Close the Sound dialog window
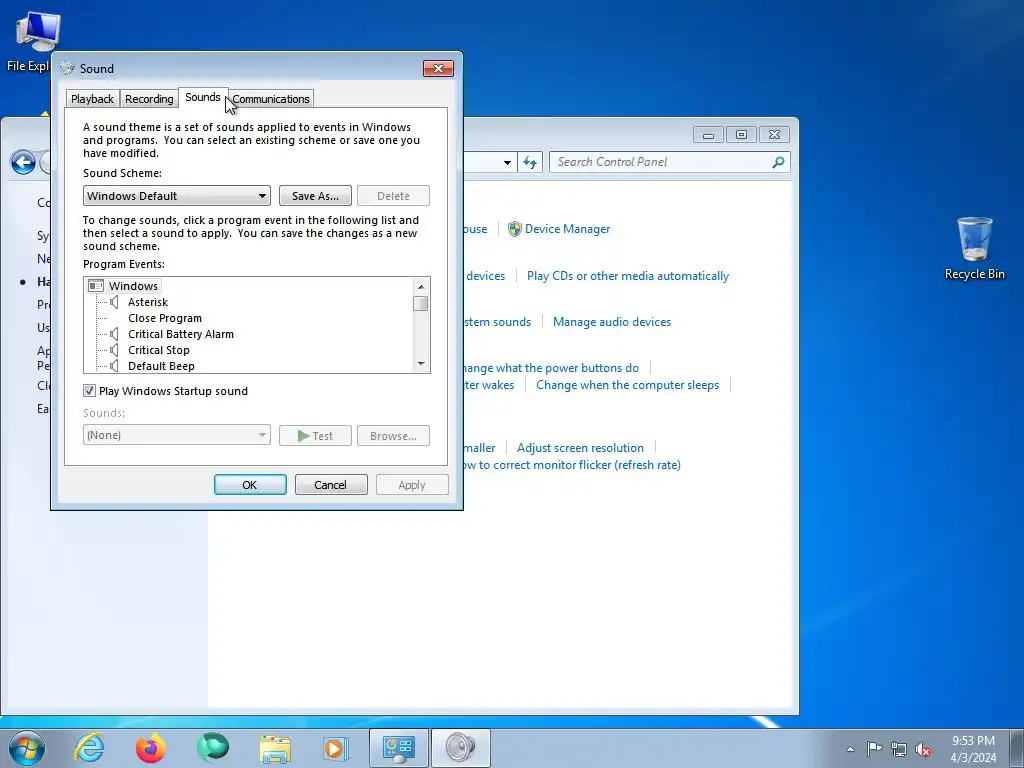 tap(438, 69)
